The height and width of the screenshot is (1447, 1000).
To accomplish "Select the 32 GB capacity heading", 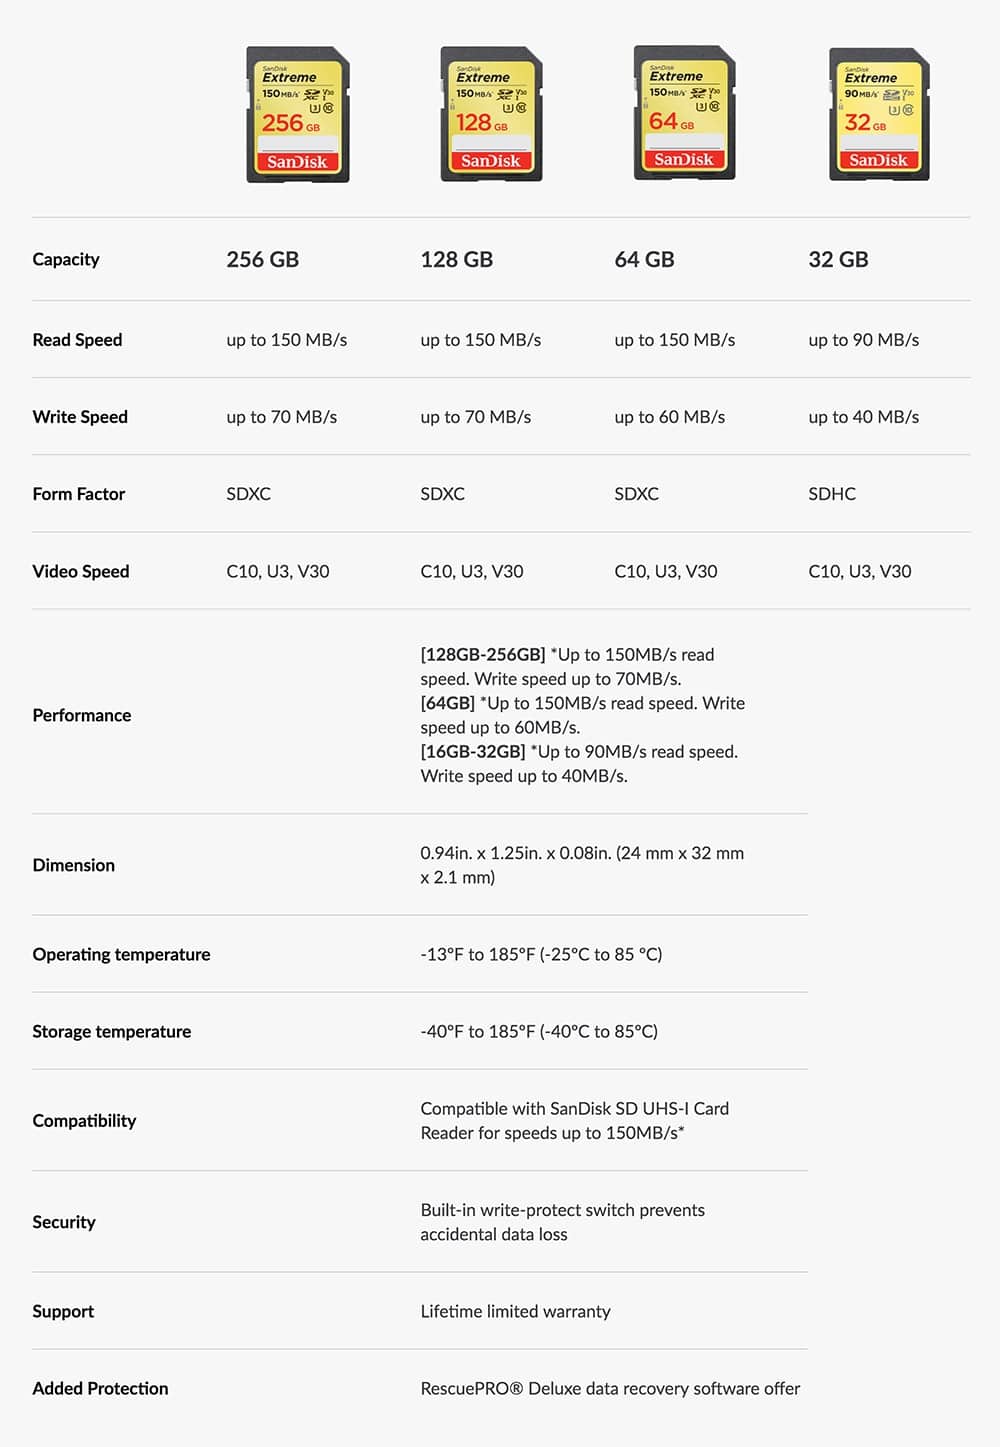I will tap(838, 259).
